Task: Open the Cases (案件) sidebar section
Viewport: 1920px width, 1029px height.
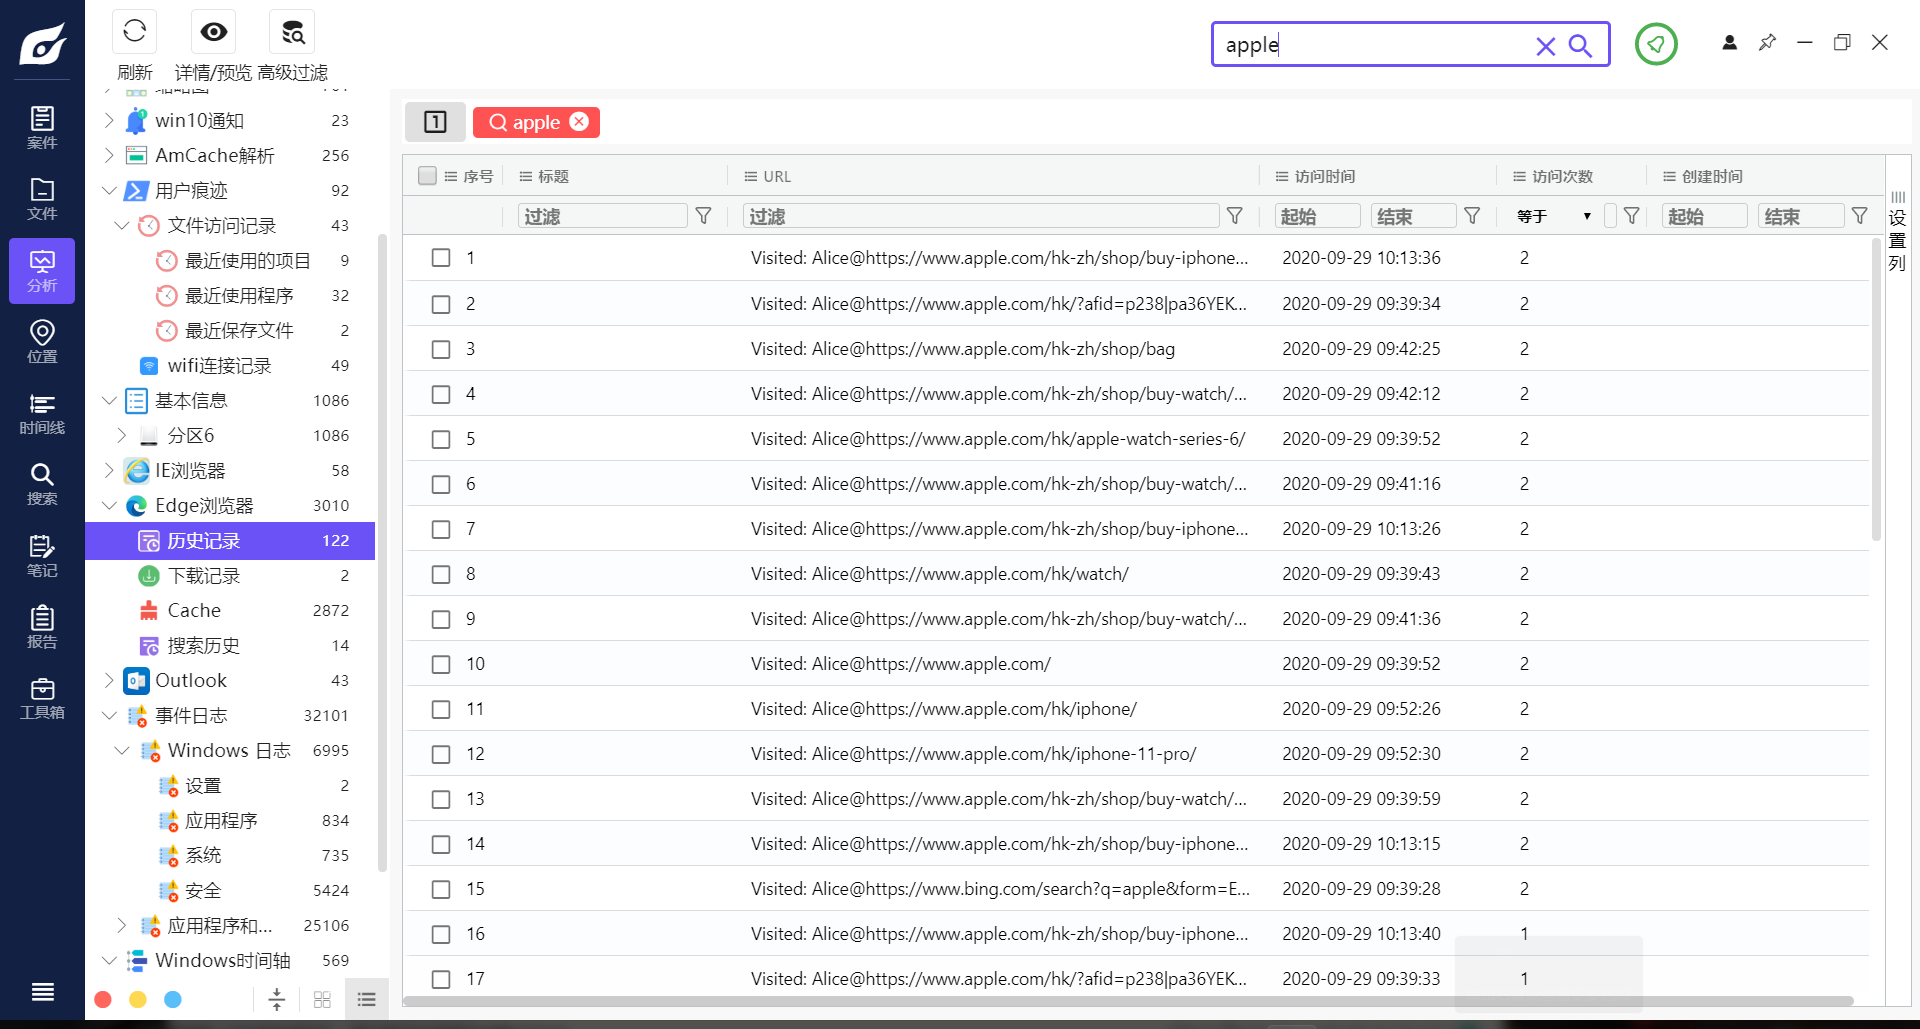Action: (x=42, y=128)
